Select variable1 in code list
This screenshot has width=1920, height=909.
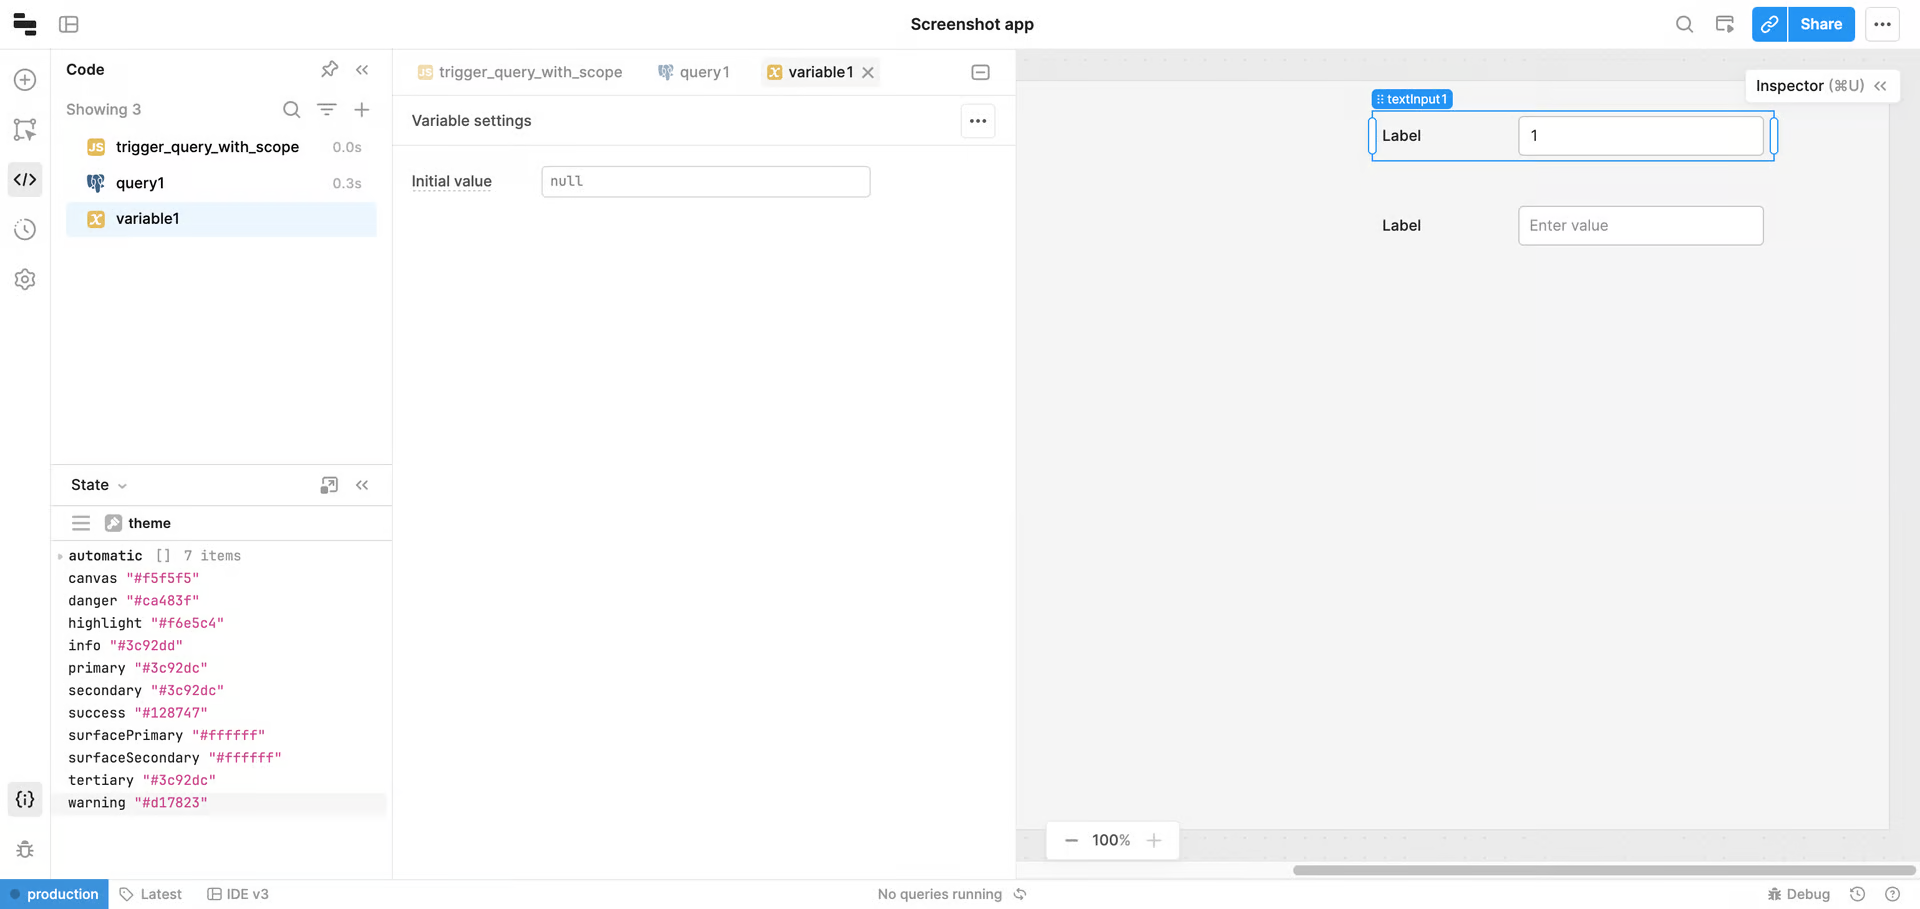click(x=221, y=219)
